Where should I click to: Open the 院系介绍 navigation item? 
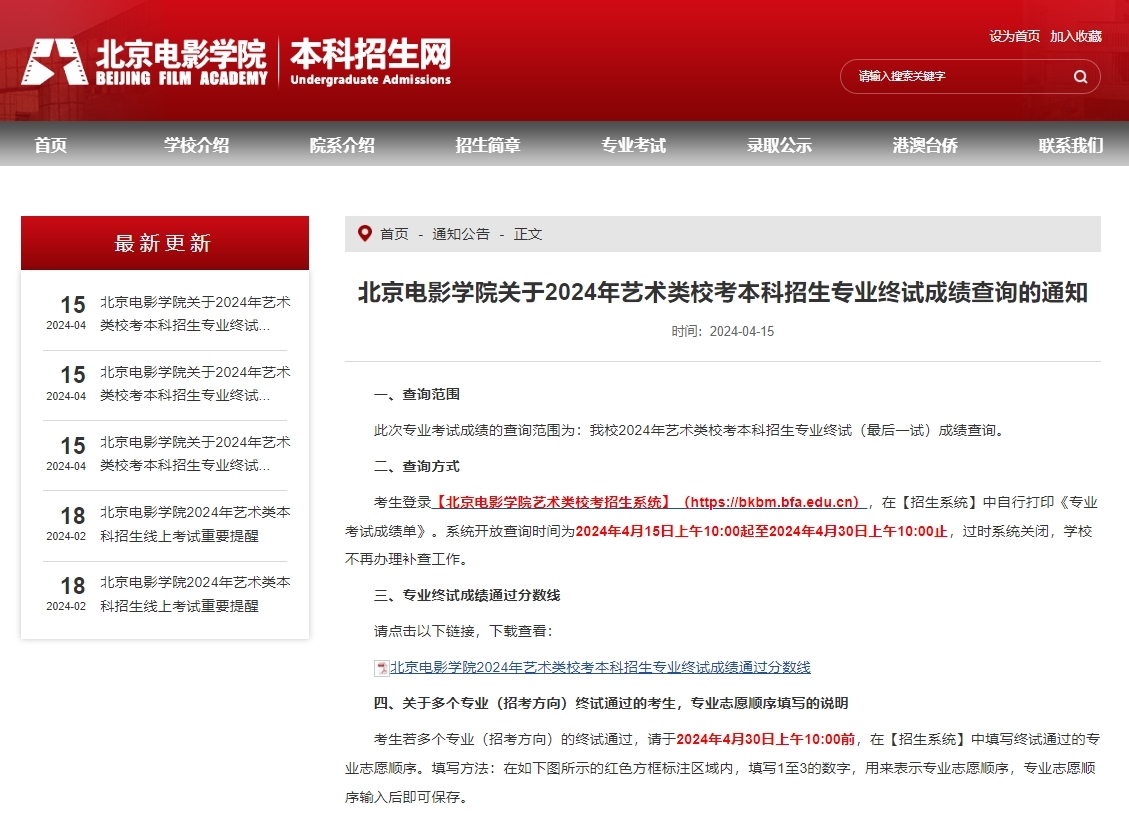342,145
